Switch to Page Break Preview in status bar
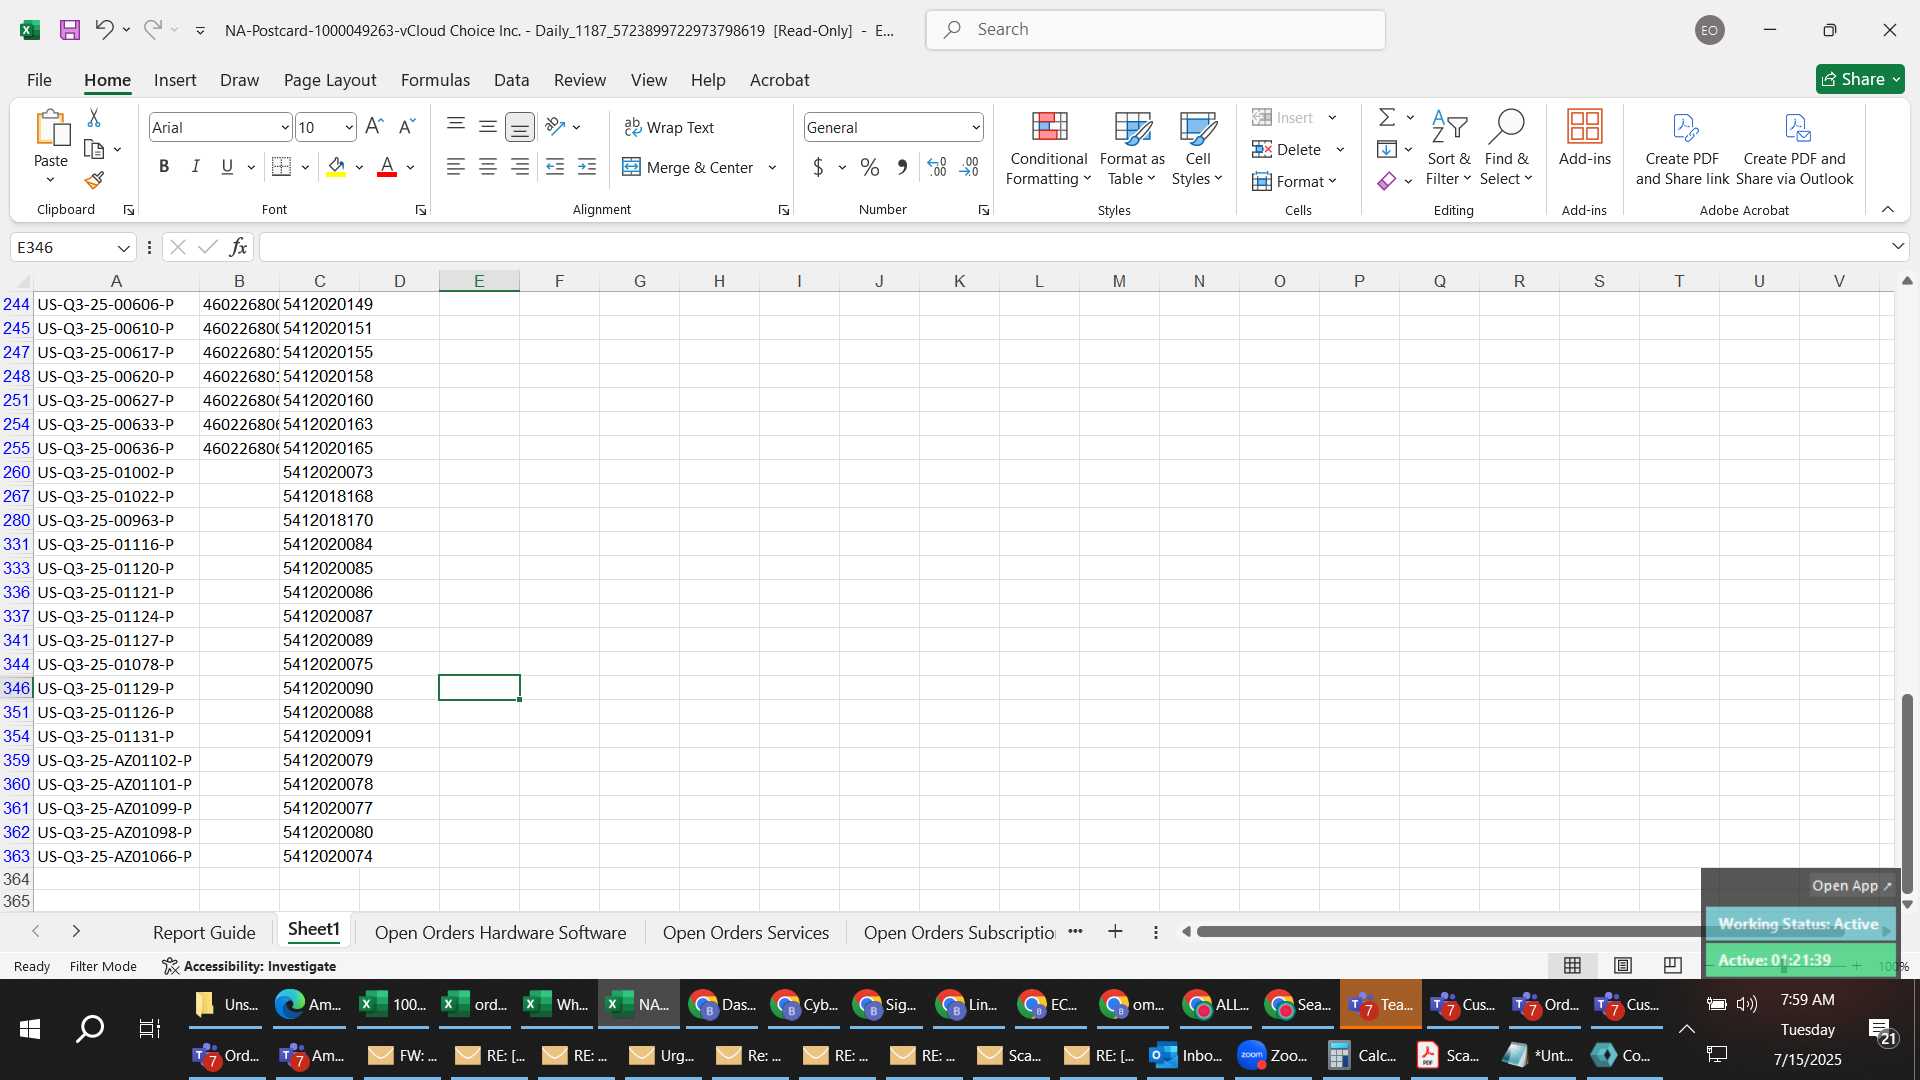Viewport: 1920px width, 1080px height. 1673,965
